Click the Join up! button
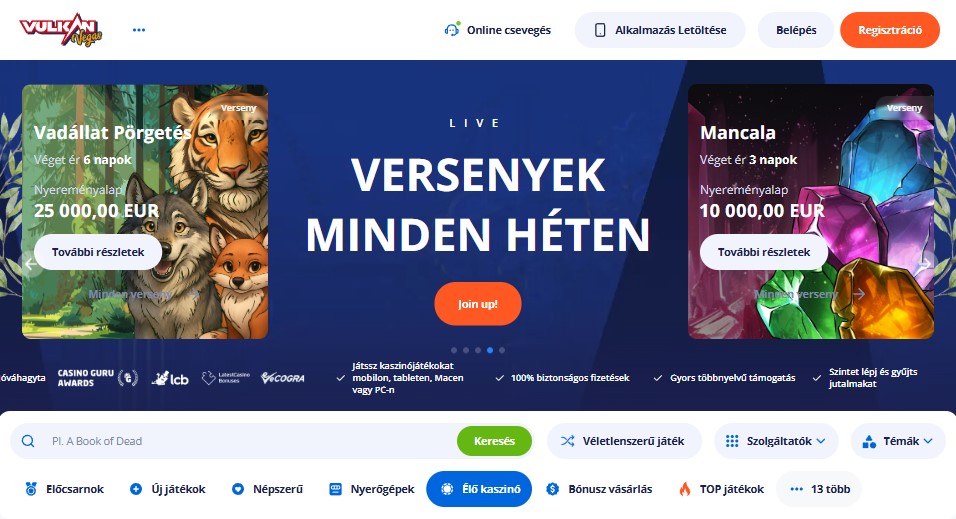The width and height of the screenshot is (956, 519). [x=477, y=304]
